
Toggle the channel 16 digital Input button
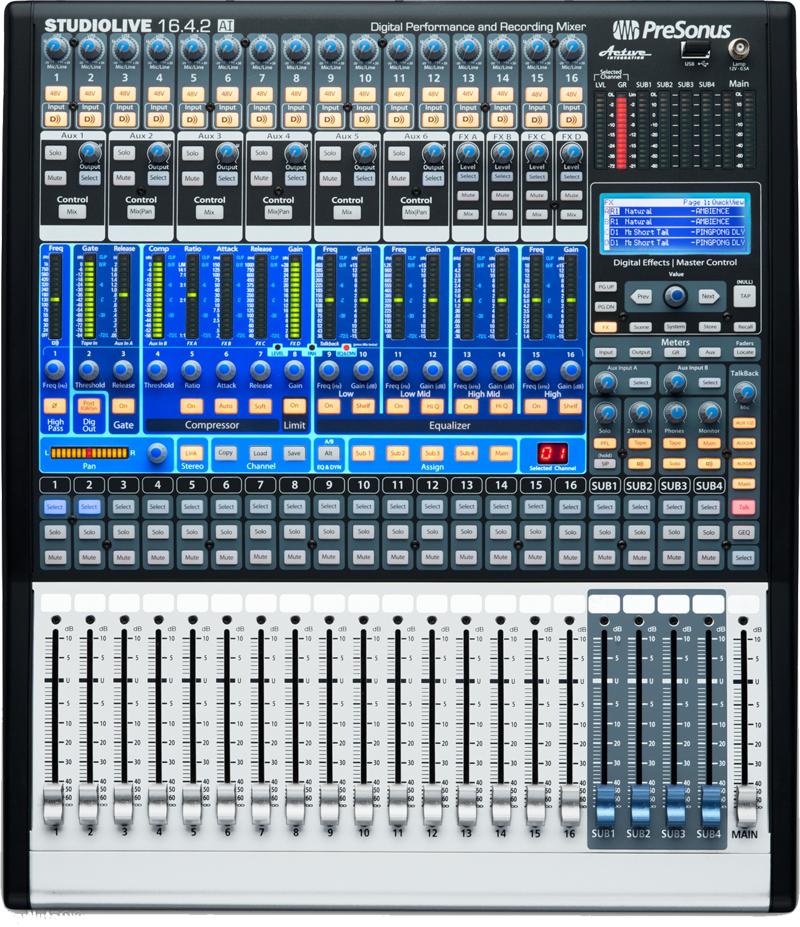pos(571,119)
